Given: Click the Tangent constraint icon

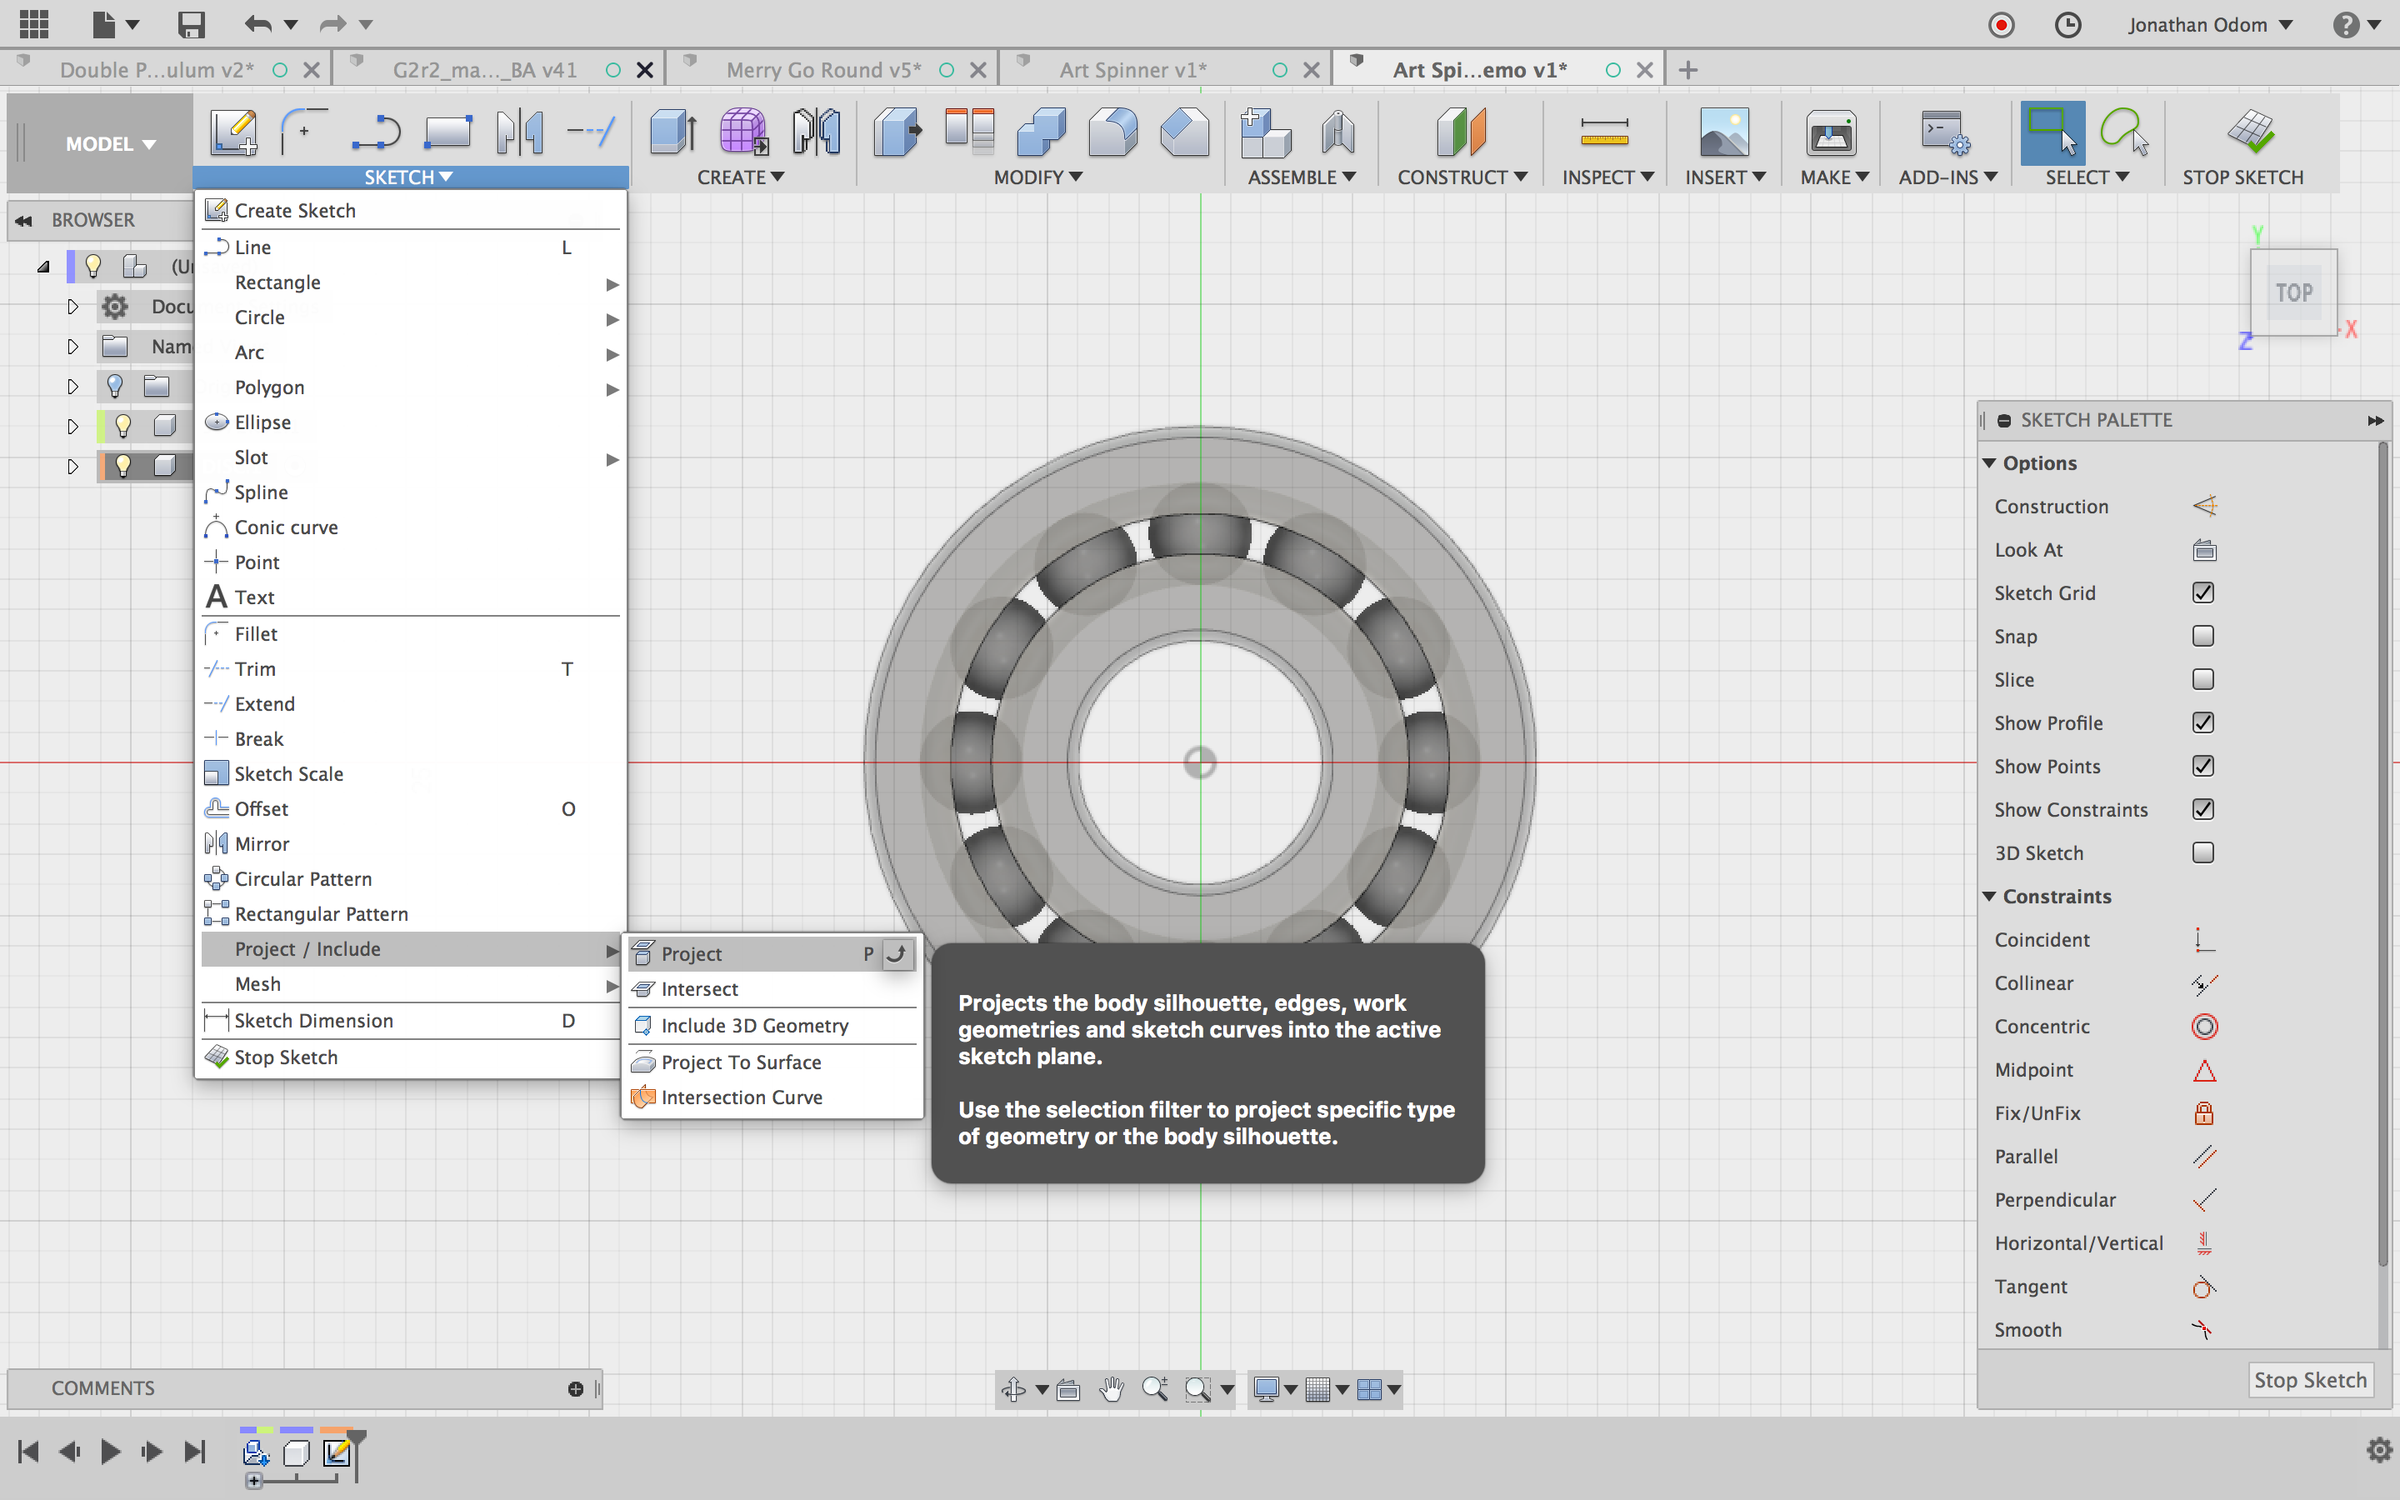Looking at the screenshot, I should [2204, 1287].
